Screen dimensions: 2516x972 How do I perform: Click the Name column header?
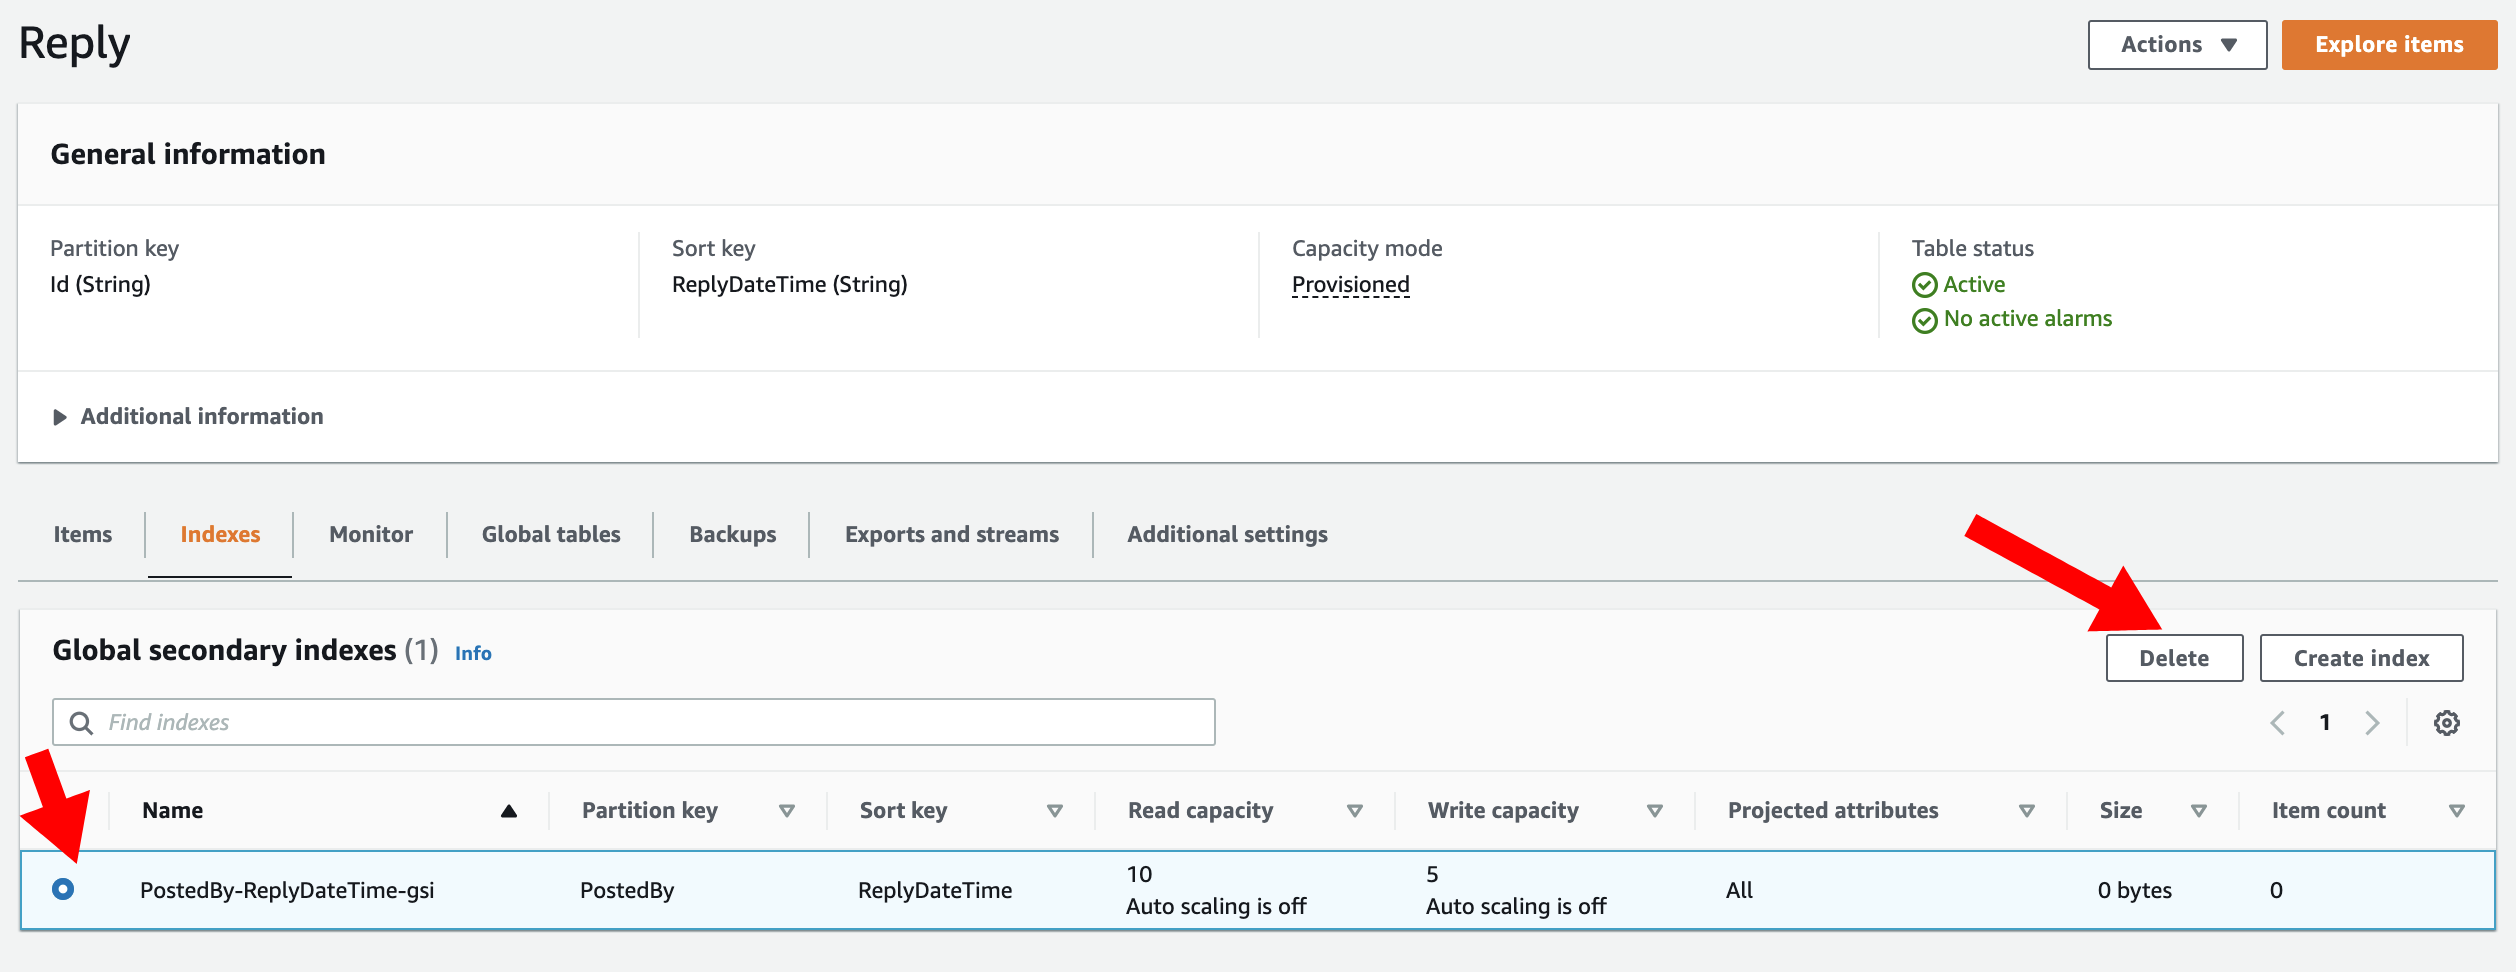click(172, 810)
